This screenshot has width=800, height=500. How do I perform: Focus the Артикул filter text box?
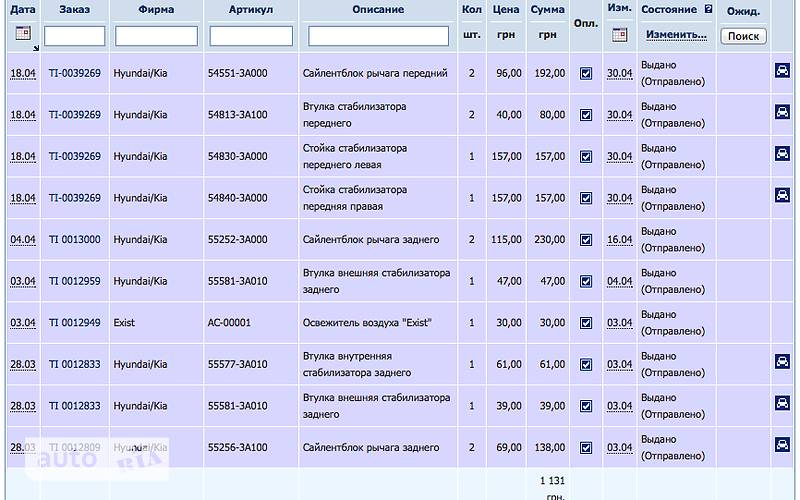(x=251, y=36)
